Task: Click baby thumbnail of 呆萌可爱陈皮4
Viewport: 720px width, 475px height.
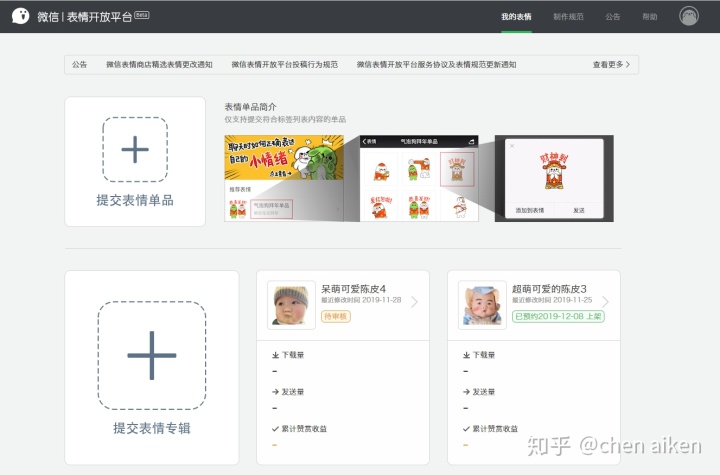Action: click(291, 305)
